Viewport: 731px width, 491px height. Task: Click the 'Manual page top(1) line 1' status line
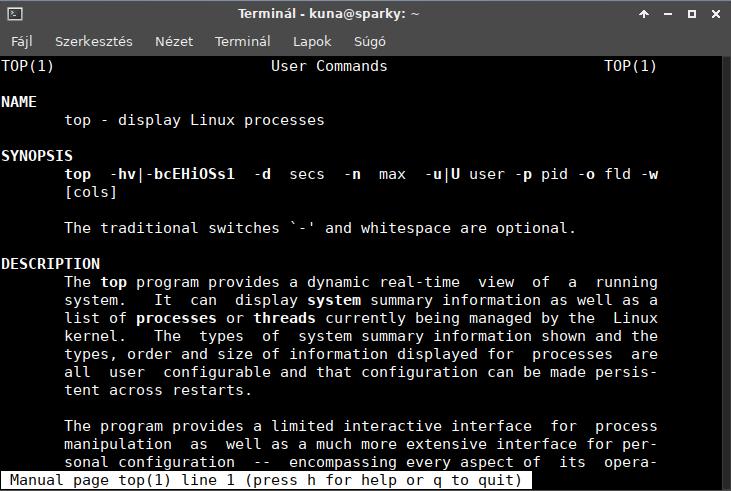pos(266,480)
